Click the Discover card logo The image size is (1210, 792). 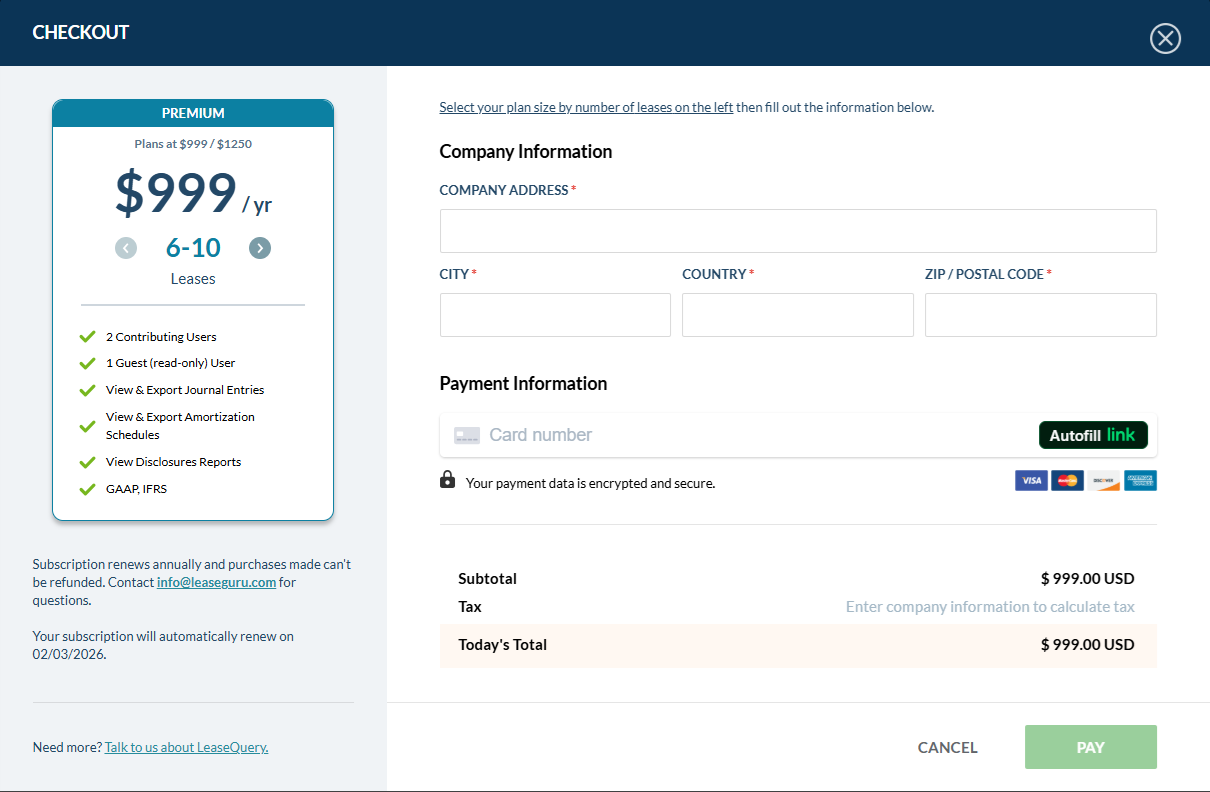(x=1103, y=481)
